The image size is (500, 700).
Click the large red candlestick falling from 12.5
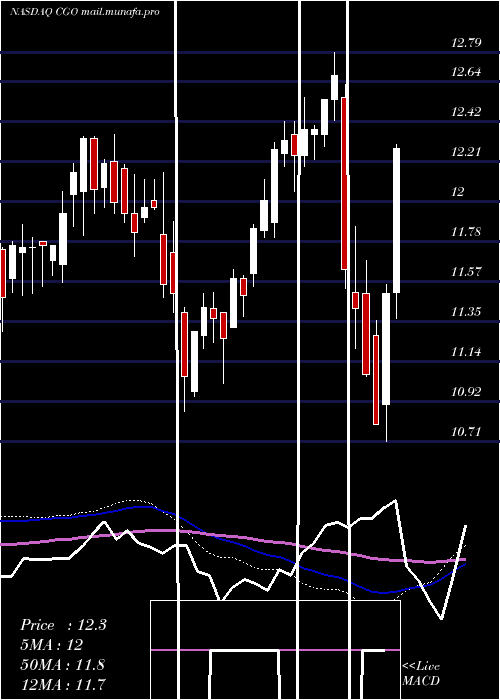point(344,183)
